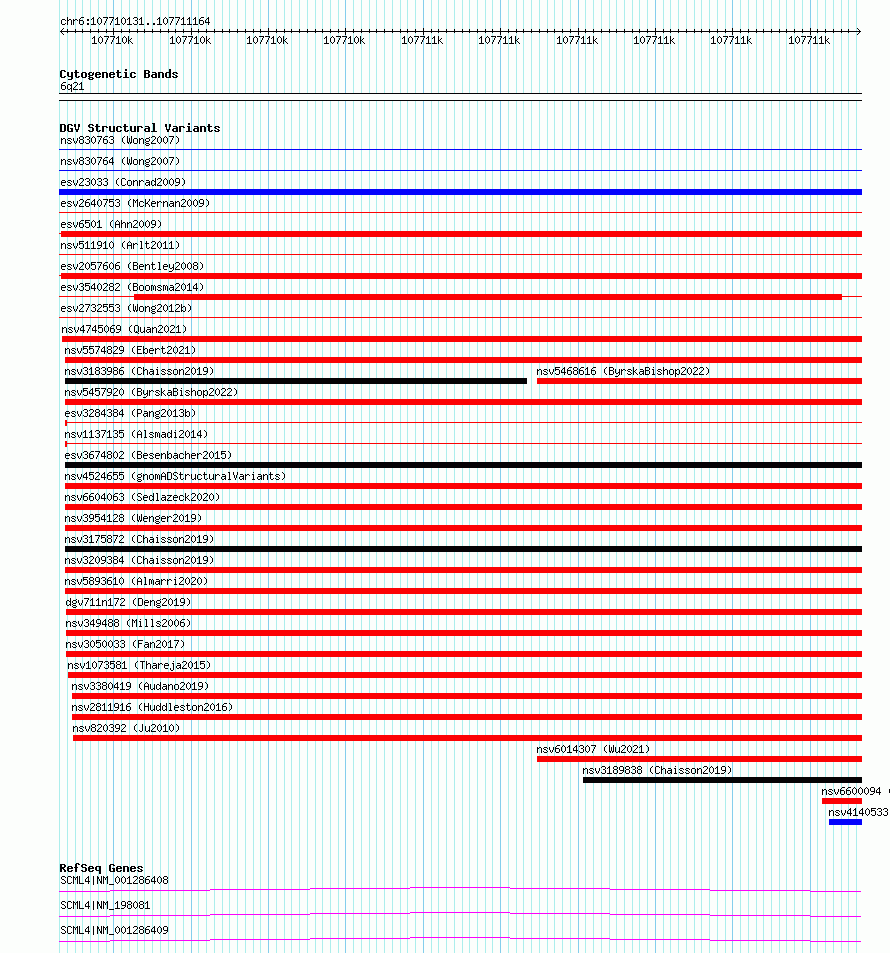Click the ruler's right arrow end
The height and width of the screenshot is (953, 890).
[x=858, y=31]
